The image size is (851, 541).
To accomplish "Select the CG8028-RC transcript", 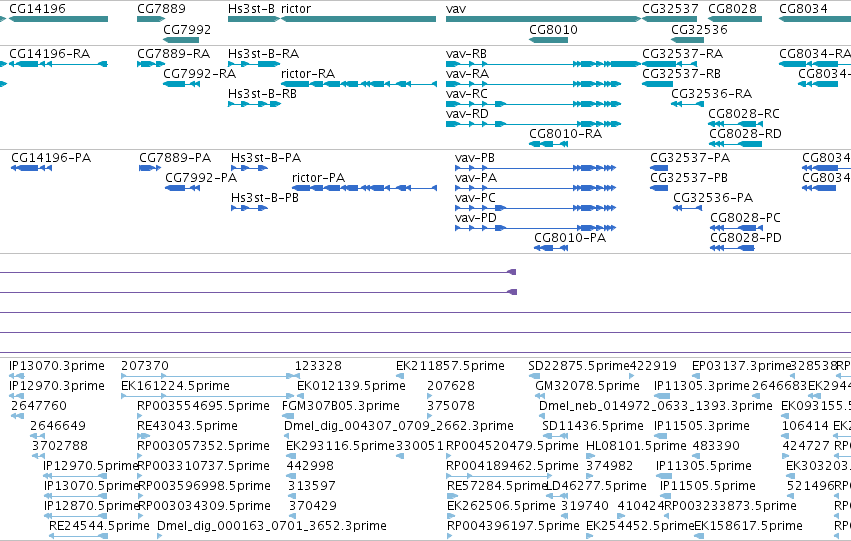I will pos(735,124).
